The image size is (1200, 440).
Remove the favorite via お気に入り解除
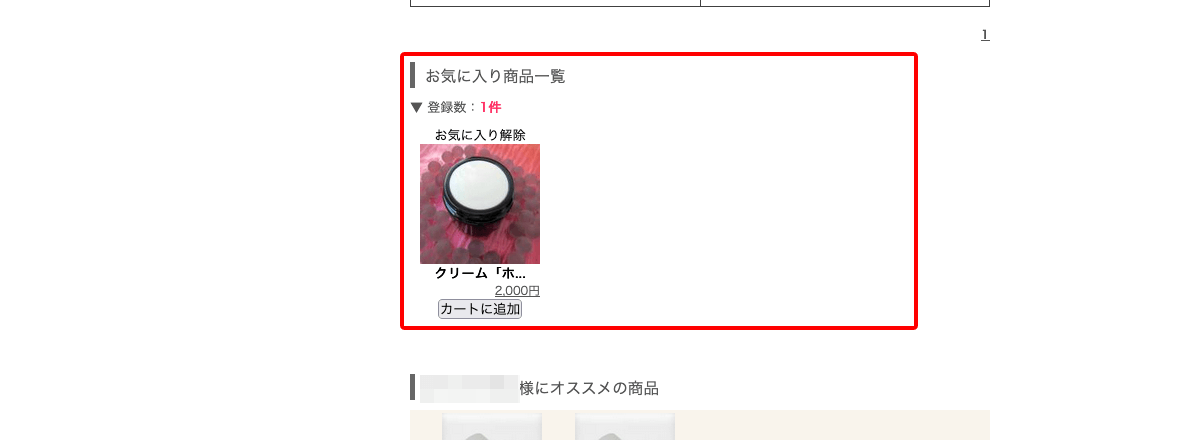pyautogui.click(x=480, y=135)
